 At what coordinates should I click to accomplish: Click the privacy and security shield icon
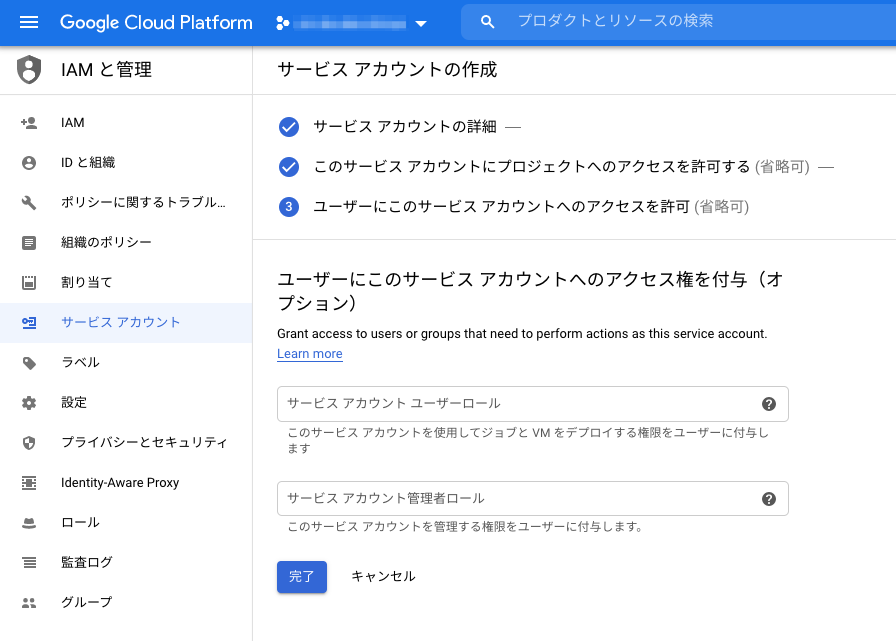29,443
